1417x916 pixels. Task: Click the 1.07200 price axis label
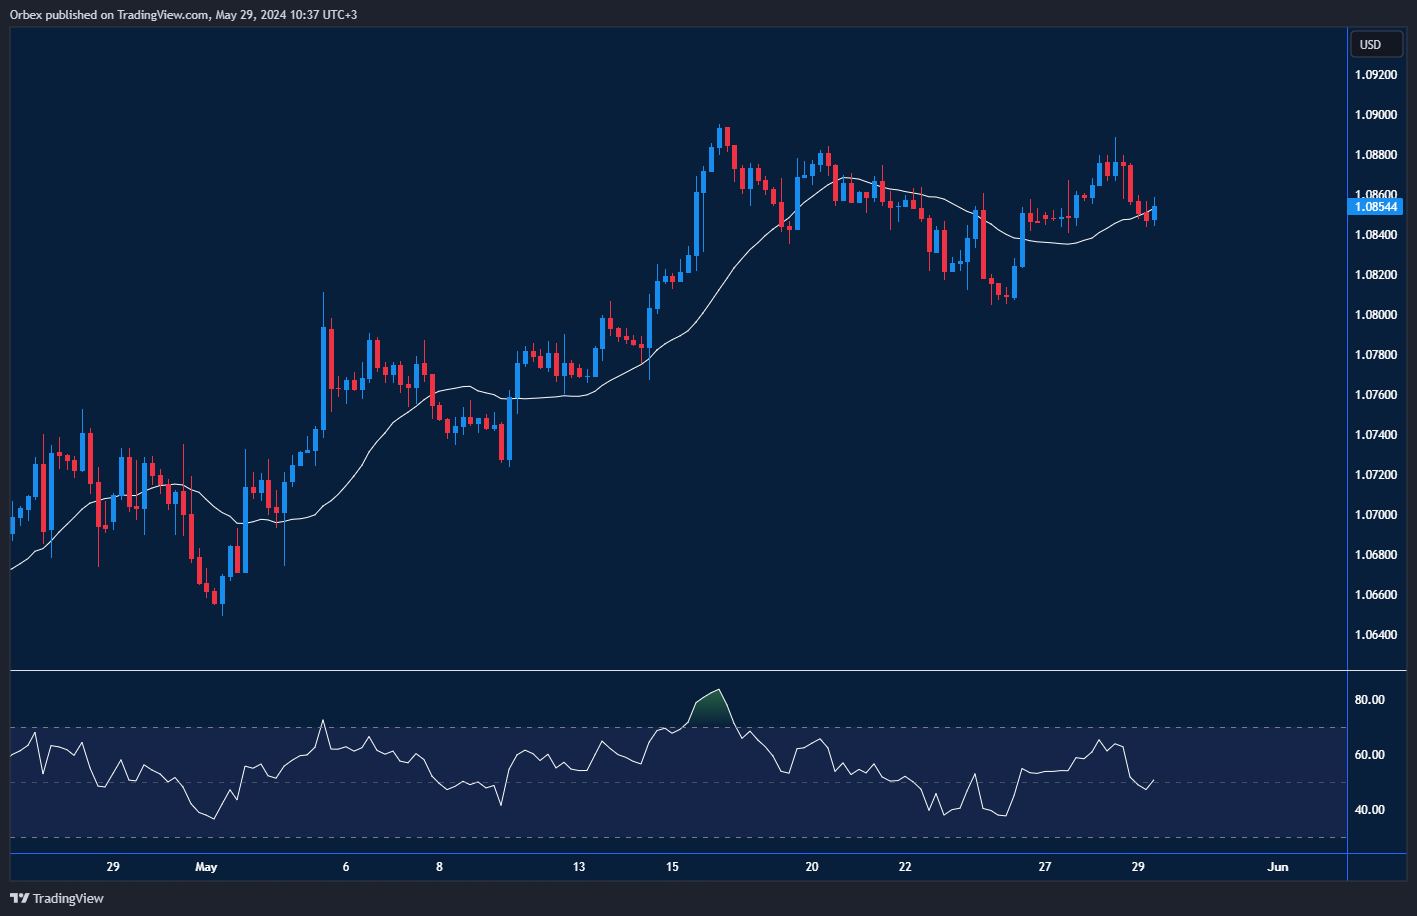(1376, 475)
